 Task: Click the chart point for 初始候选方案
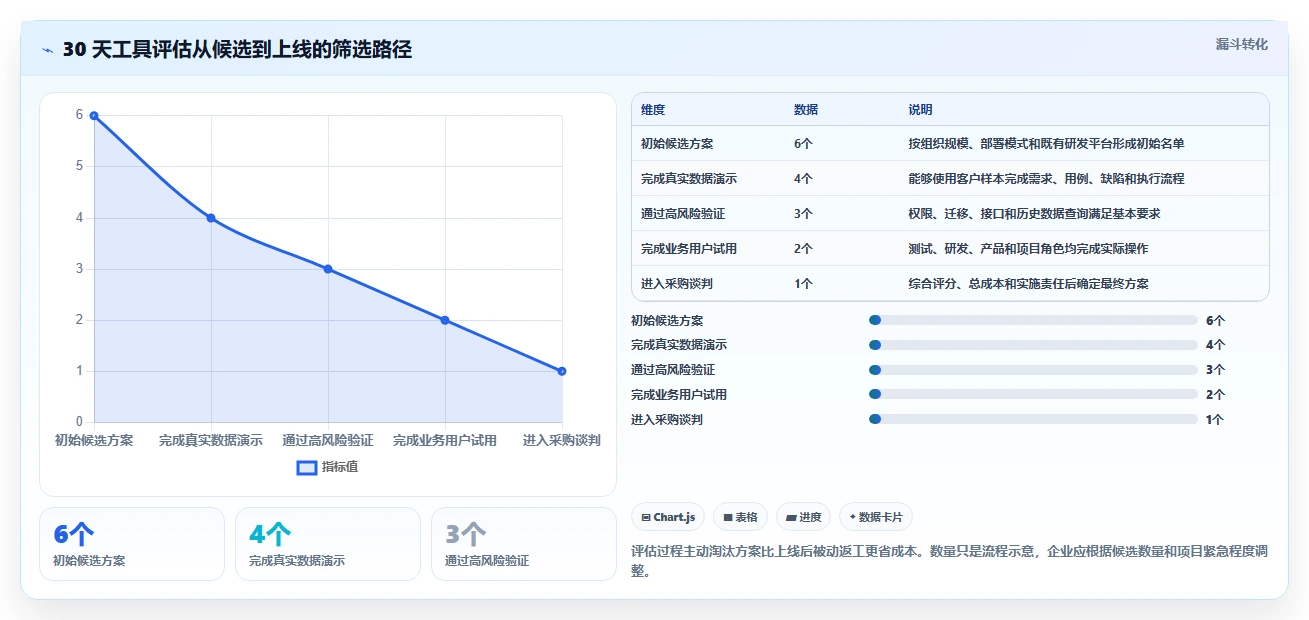coord(94,115)
